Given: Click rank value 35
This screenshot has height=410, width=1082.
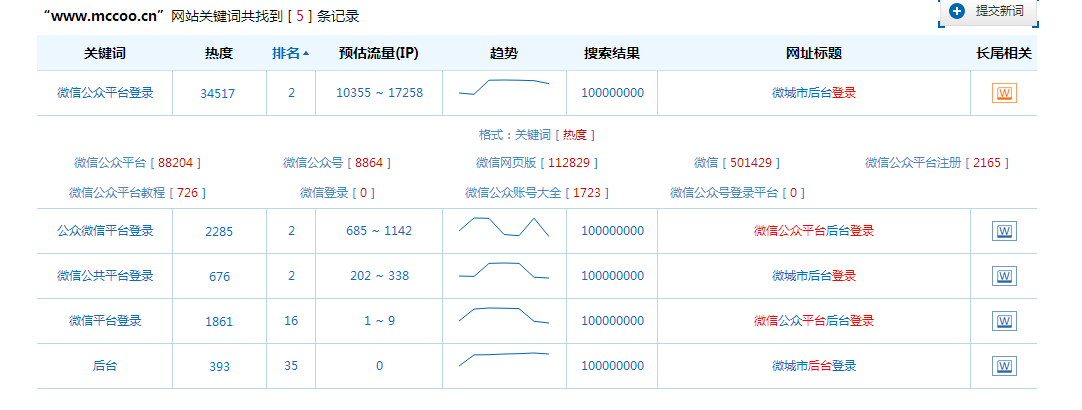Looking at the screenshot, I should (291, 365).
